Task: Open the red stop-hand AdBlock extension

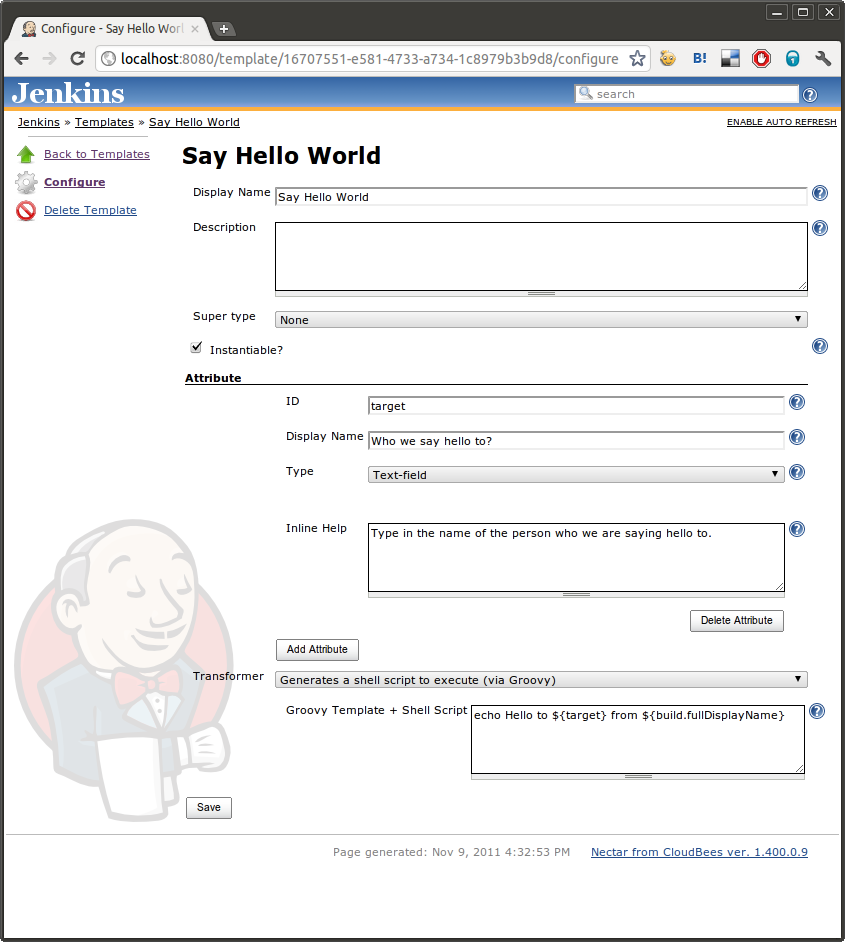Action: [761, 58]
